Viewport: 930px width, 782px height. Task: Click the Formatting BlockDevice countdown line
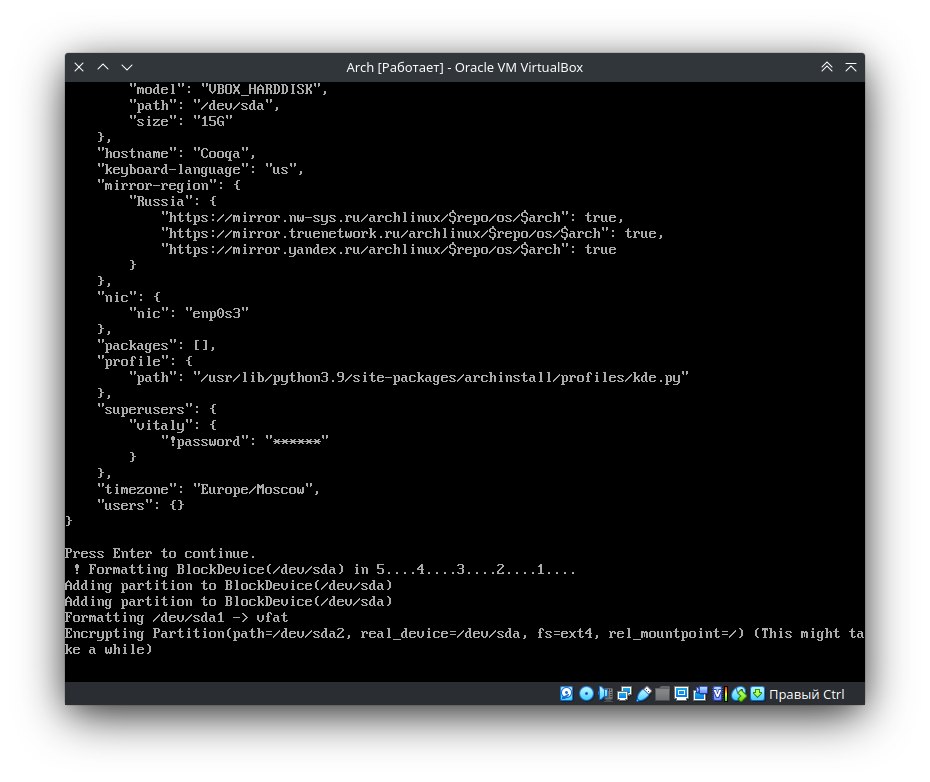[x=324, y=570]
